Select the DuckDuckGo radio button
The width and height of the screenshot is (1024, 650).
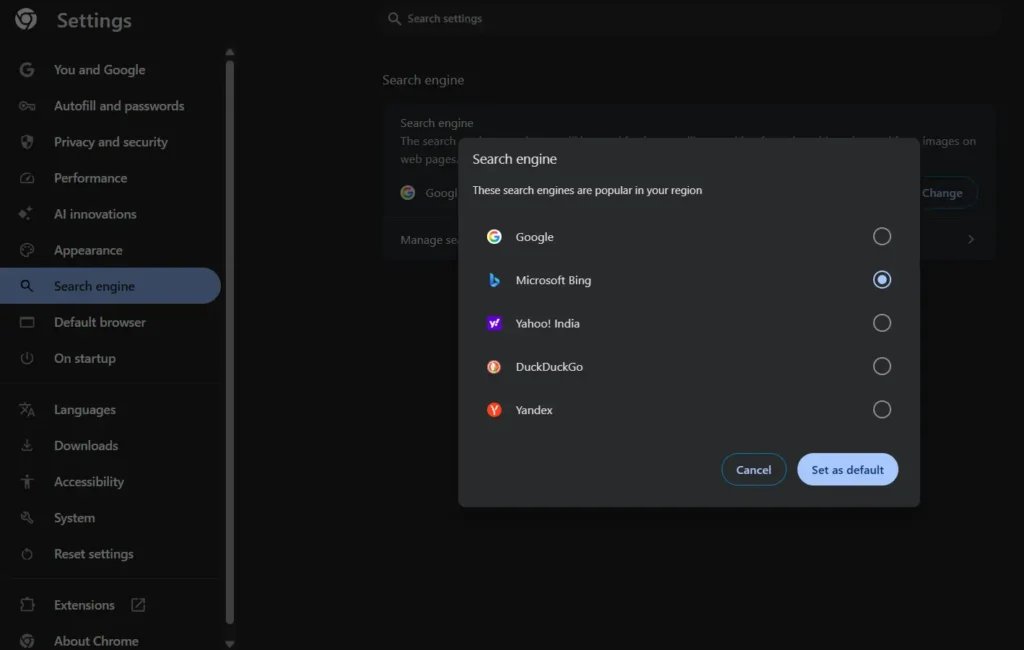(882, 366)
